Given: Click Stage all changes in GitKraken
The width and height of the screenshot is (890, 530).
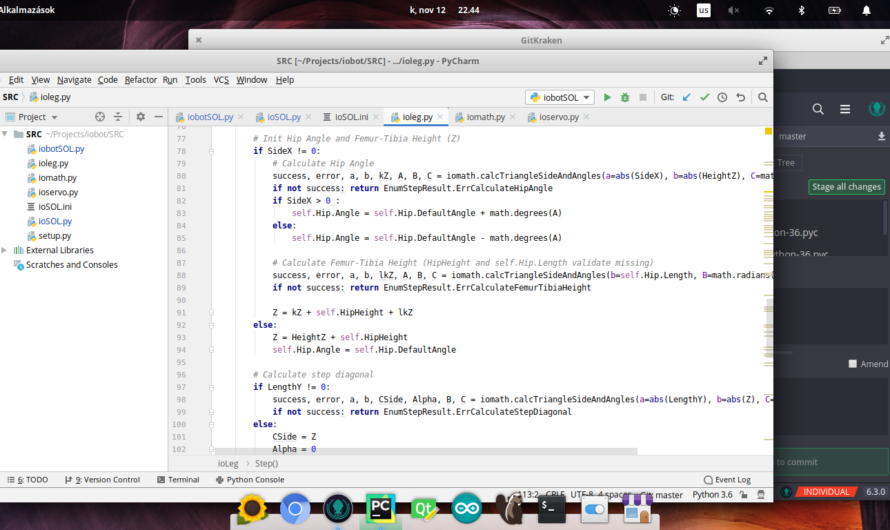Looking at the screenshot, I should [x=846, y=187].
